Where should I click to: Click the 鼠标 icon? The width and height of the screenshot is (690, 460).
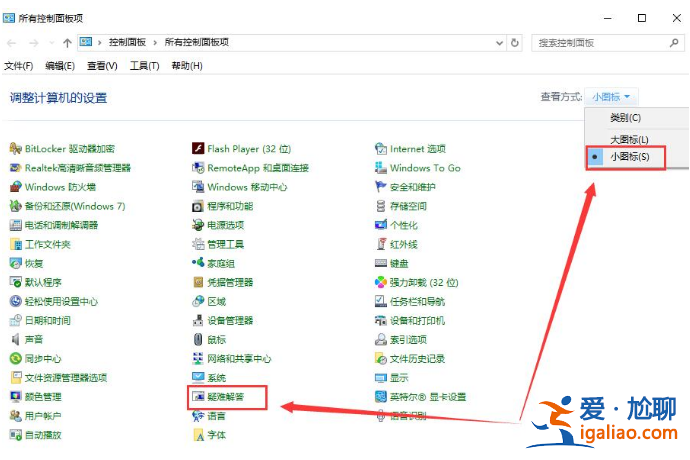click(198, 339)
